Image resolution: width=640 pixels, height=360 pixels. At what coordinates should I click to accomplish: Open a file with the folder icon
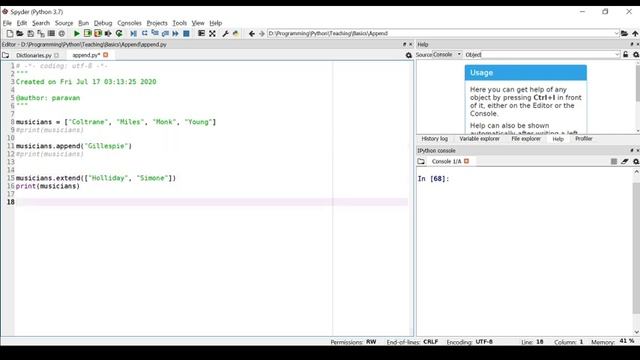point(20,33)
